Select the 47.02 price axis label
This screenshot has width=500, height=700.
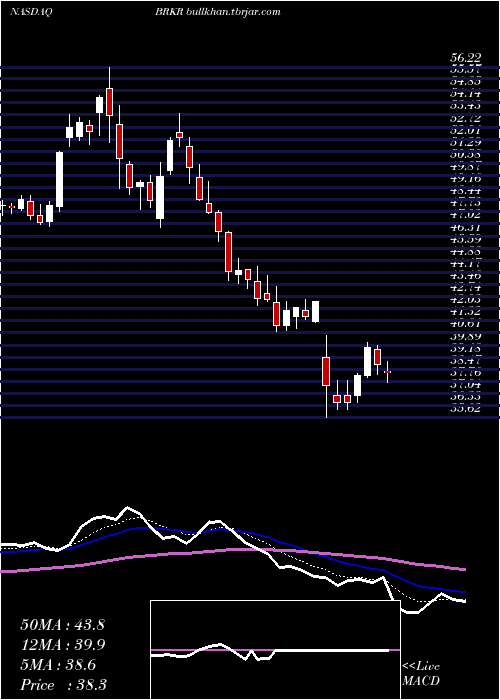(x=465, y=215)
